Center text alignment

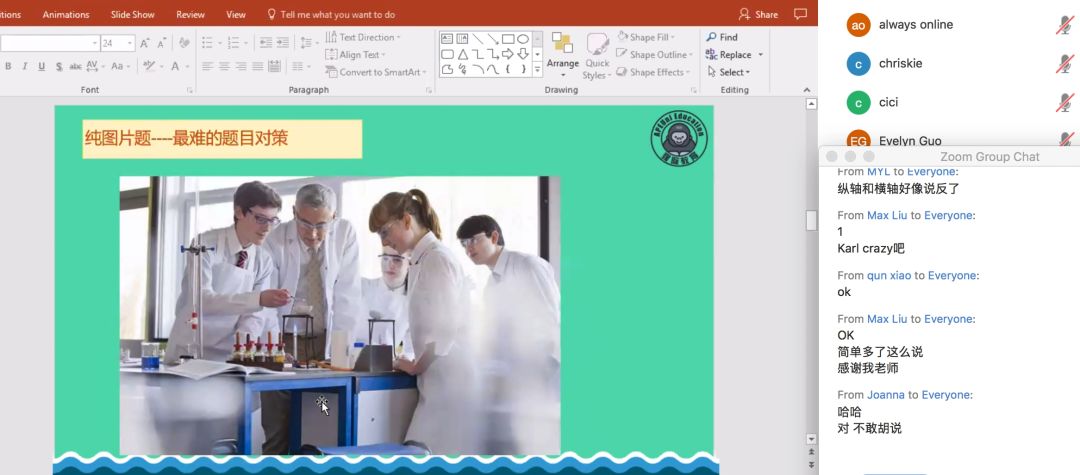pyautogui.click(x=225, y=66)
